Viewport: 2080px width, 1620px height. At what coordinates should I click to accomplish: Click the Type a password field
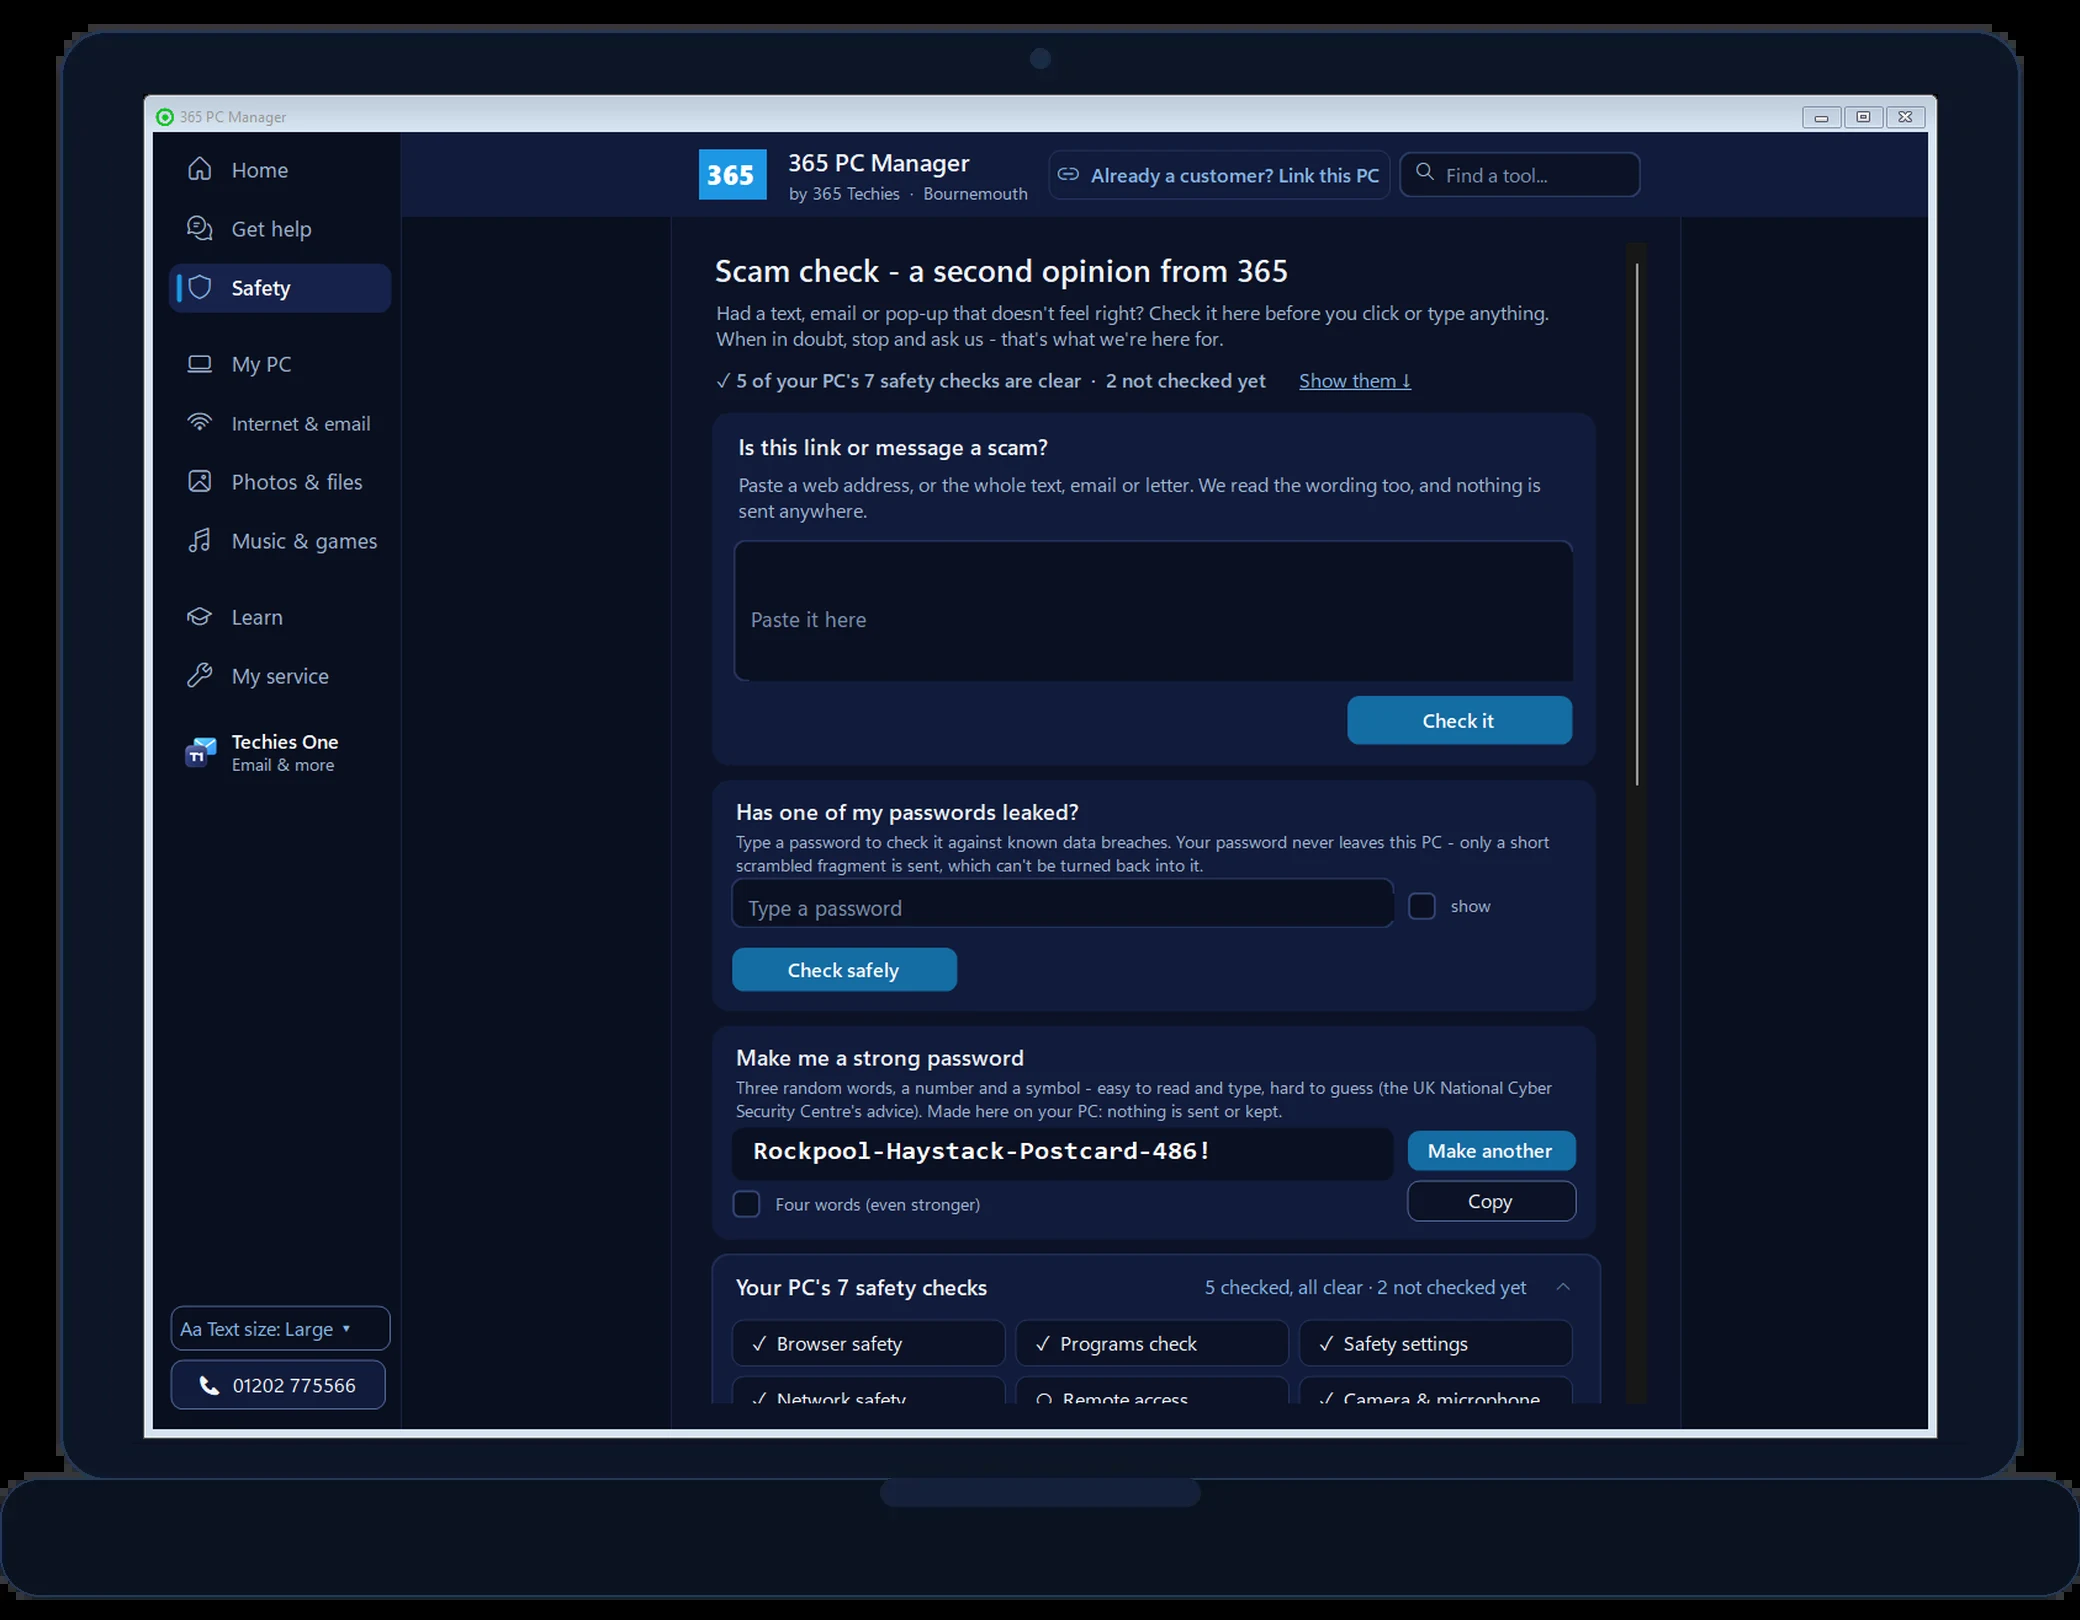point(1062,904)
